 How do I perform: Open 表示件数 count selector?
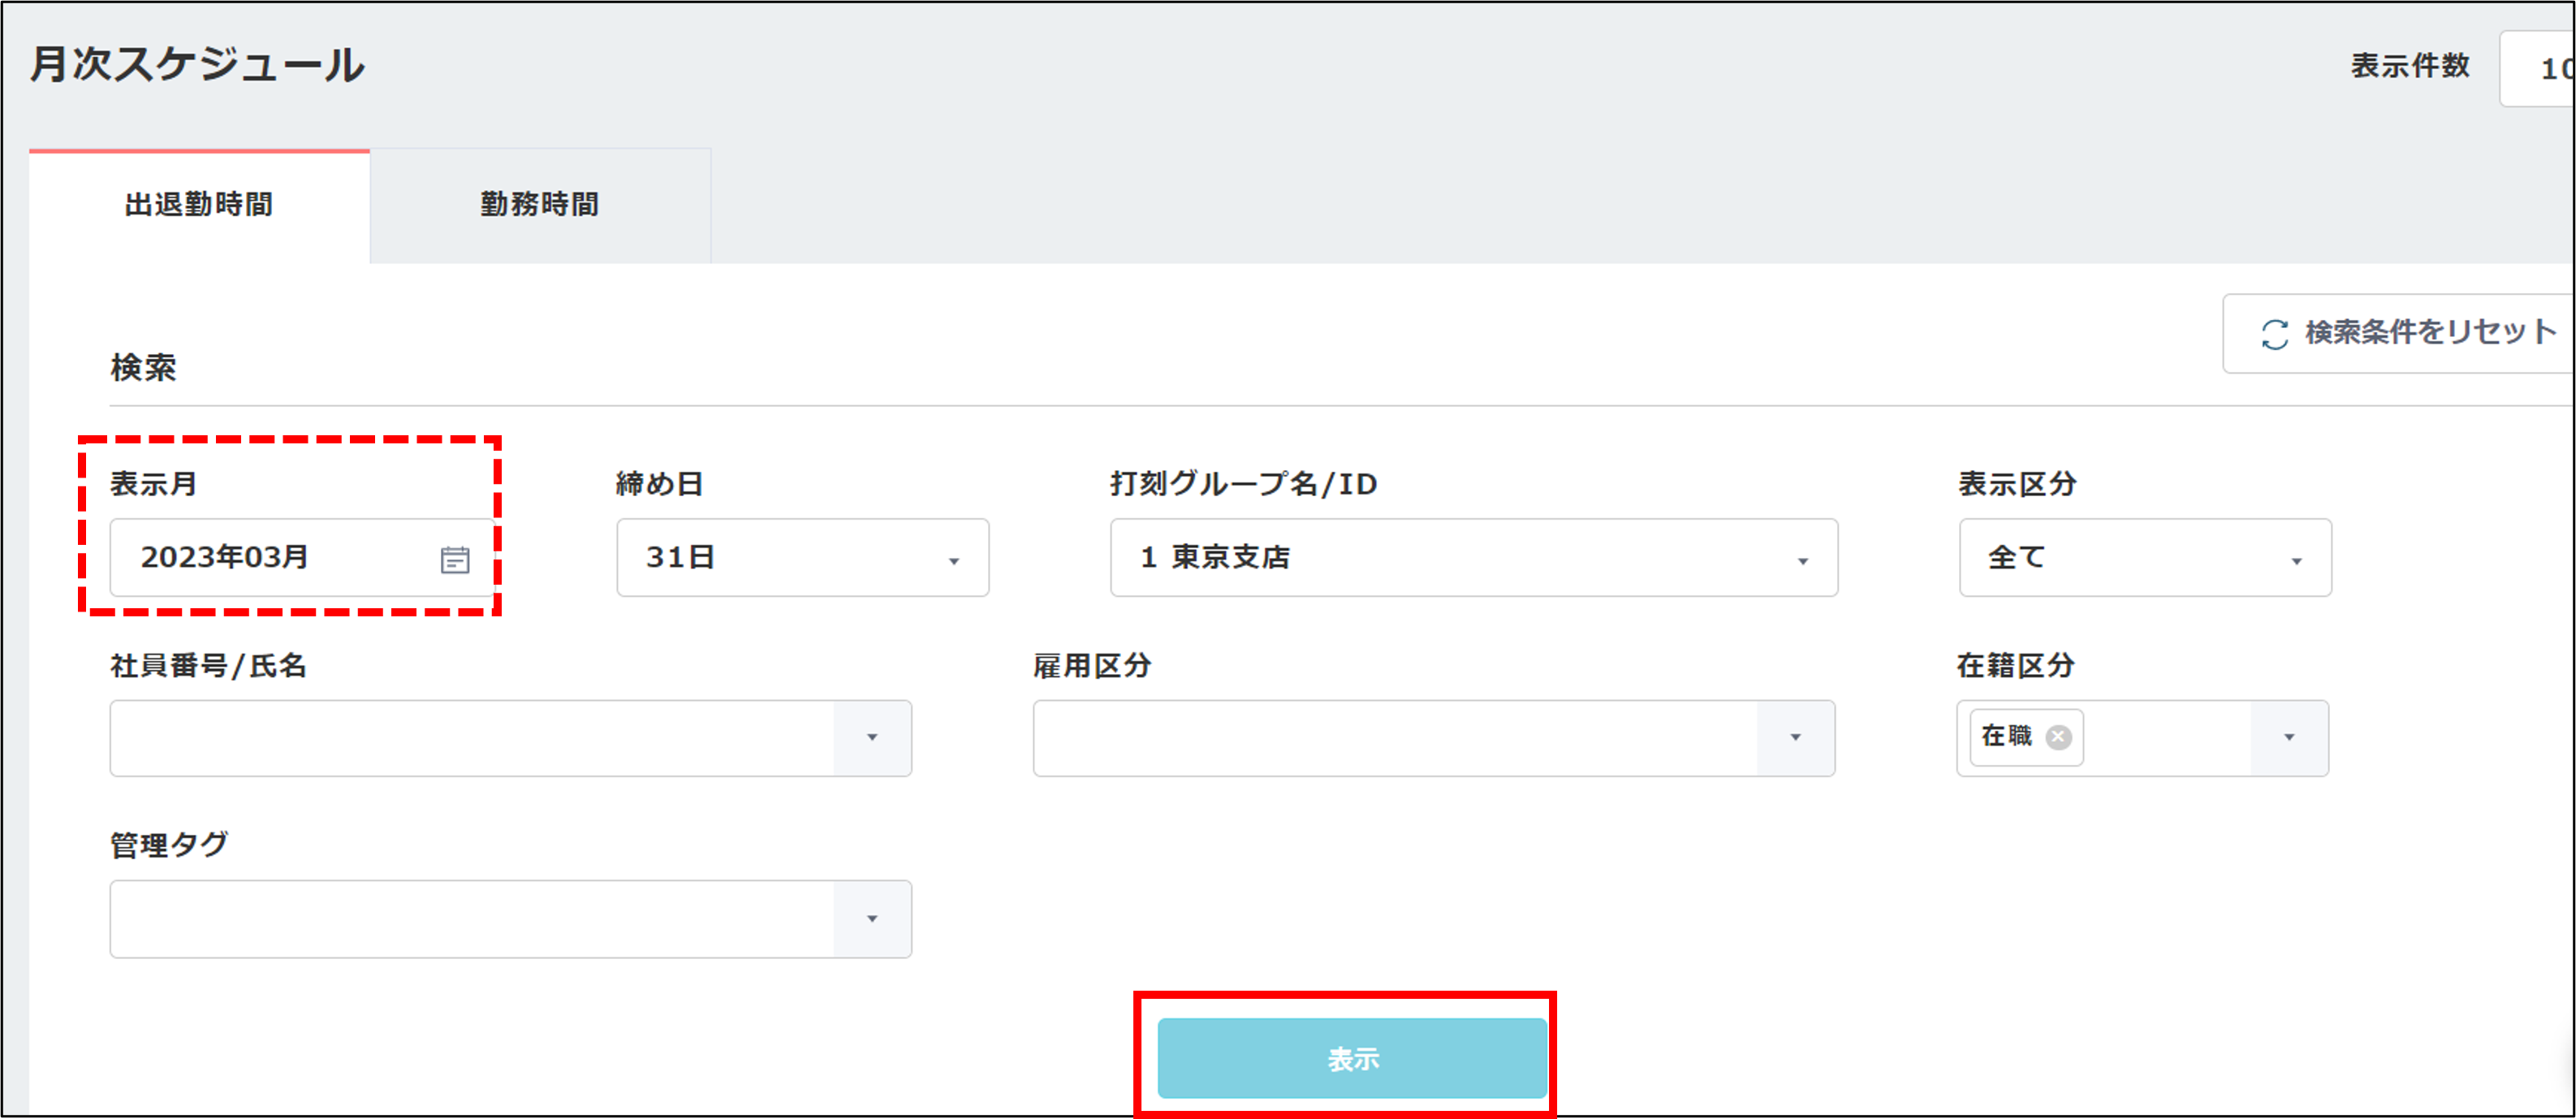[x=2540, y=68]
